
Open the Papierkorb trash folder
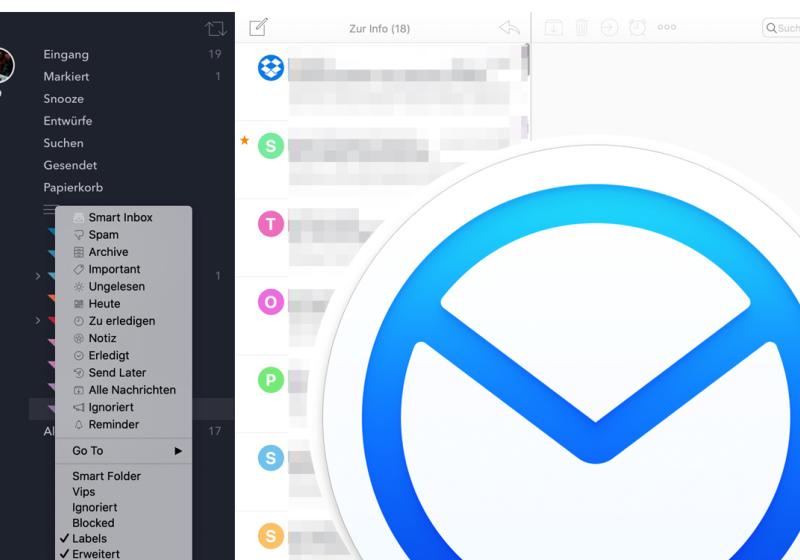pyautogui.click(x=73, y=188)
